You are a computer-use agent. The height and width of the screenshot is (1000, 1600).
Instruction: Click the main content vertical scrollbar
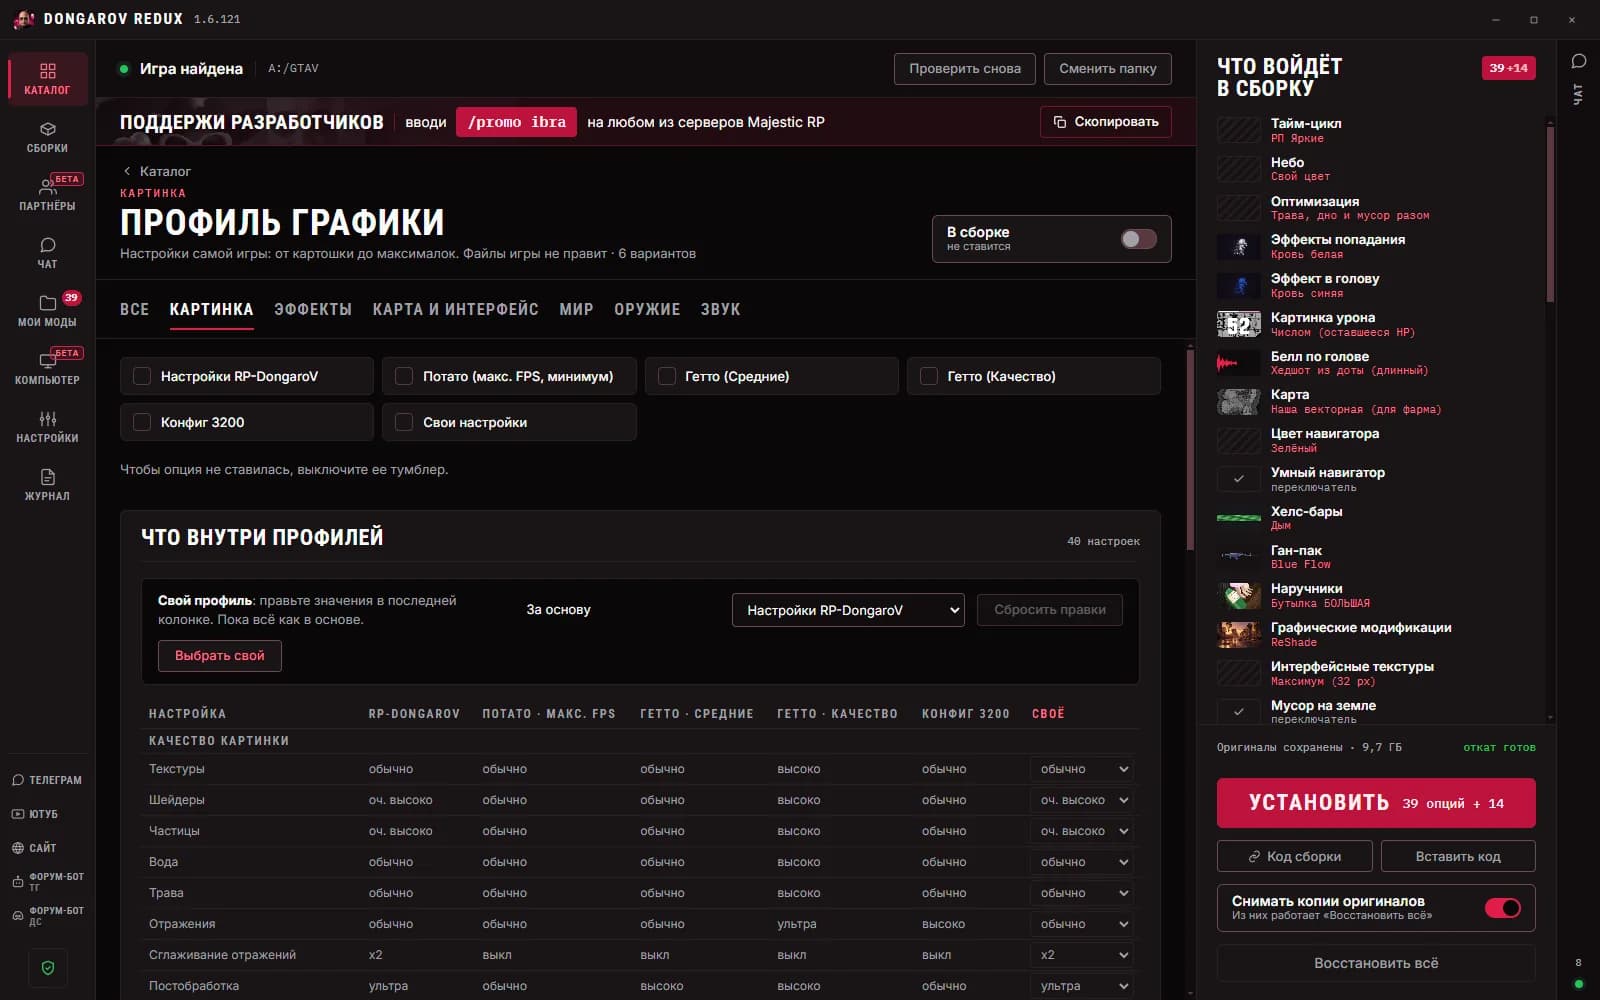click(1190, 448)
